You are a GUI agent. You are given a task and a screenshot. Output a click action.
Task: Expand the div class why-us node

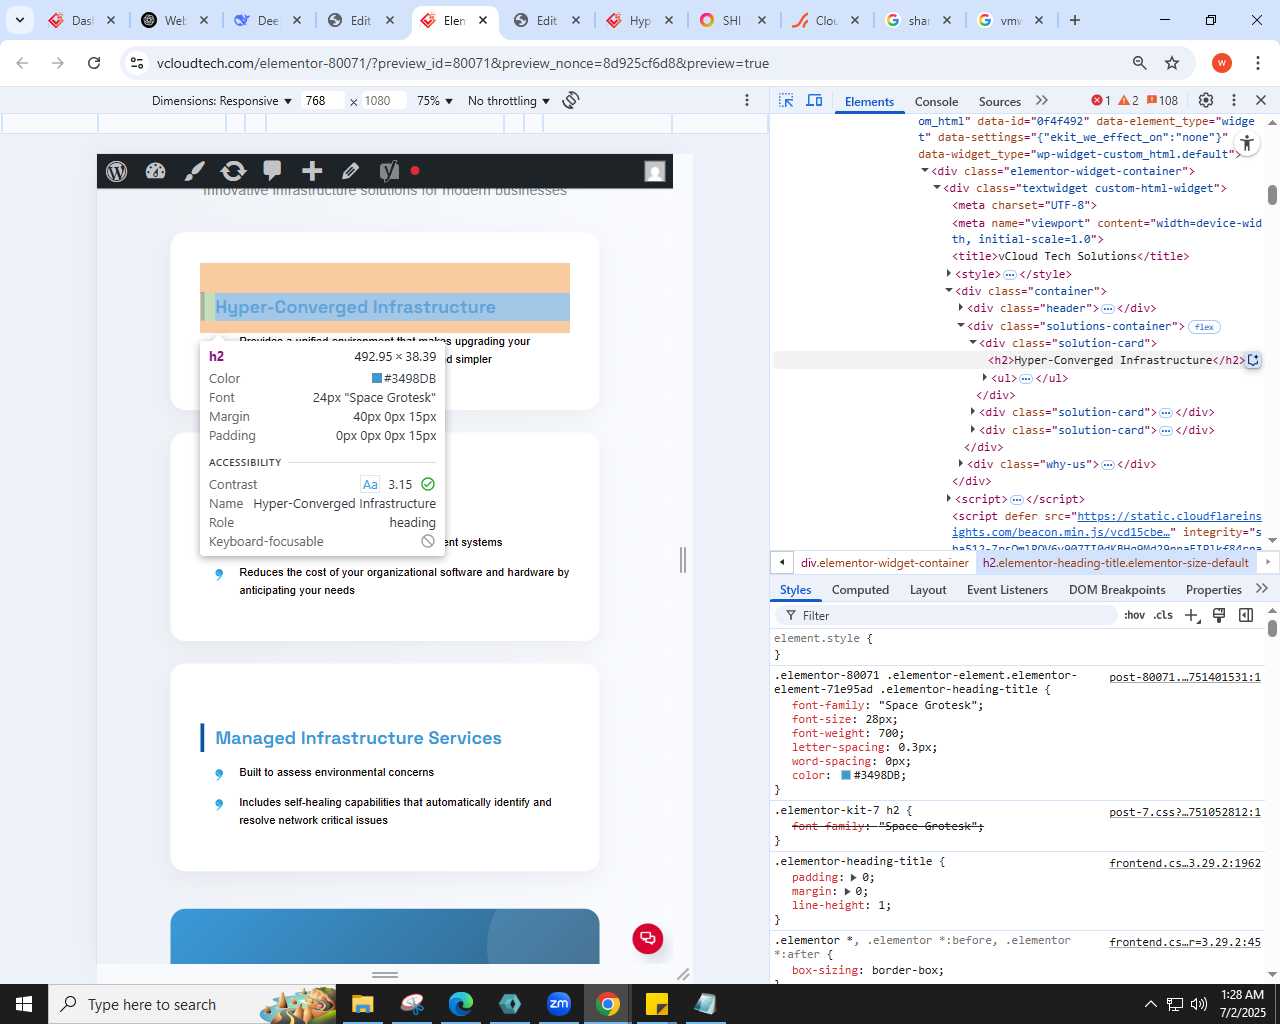pos(961,464)
